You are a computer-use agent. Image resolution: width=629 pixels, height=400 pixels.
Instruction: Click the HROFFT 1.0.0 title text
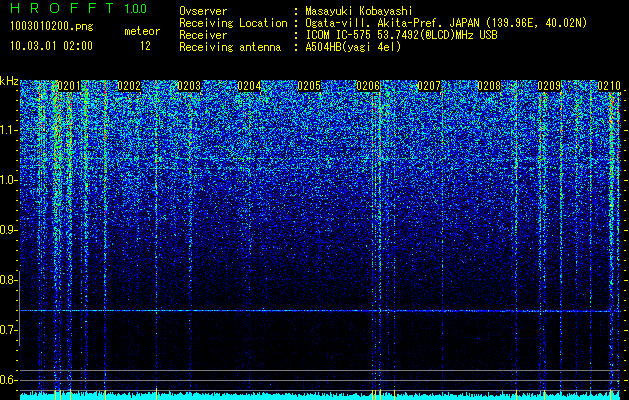pos(78,8)
